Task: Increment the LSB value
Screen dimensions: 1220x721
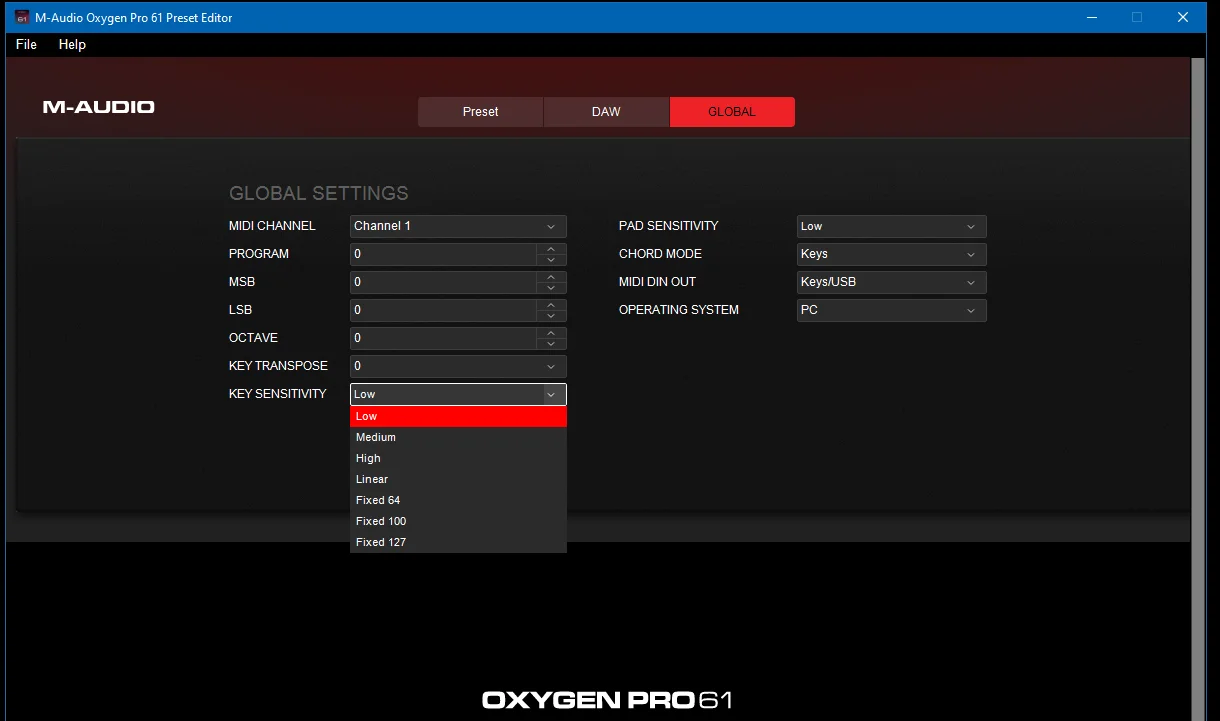Action: coord(551,305)
